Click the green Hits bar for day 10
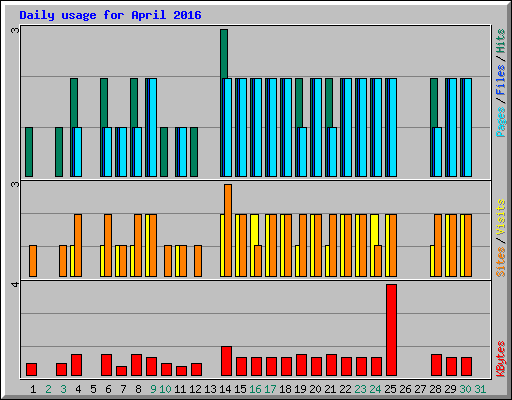This screenshot has width=512, height=400. pyautogui.click(x=164, y=152)
